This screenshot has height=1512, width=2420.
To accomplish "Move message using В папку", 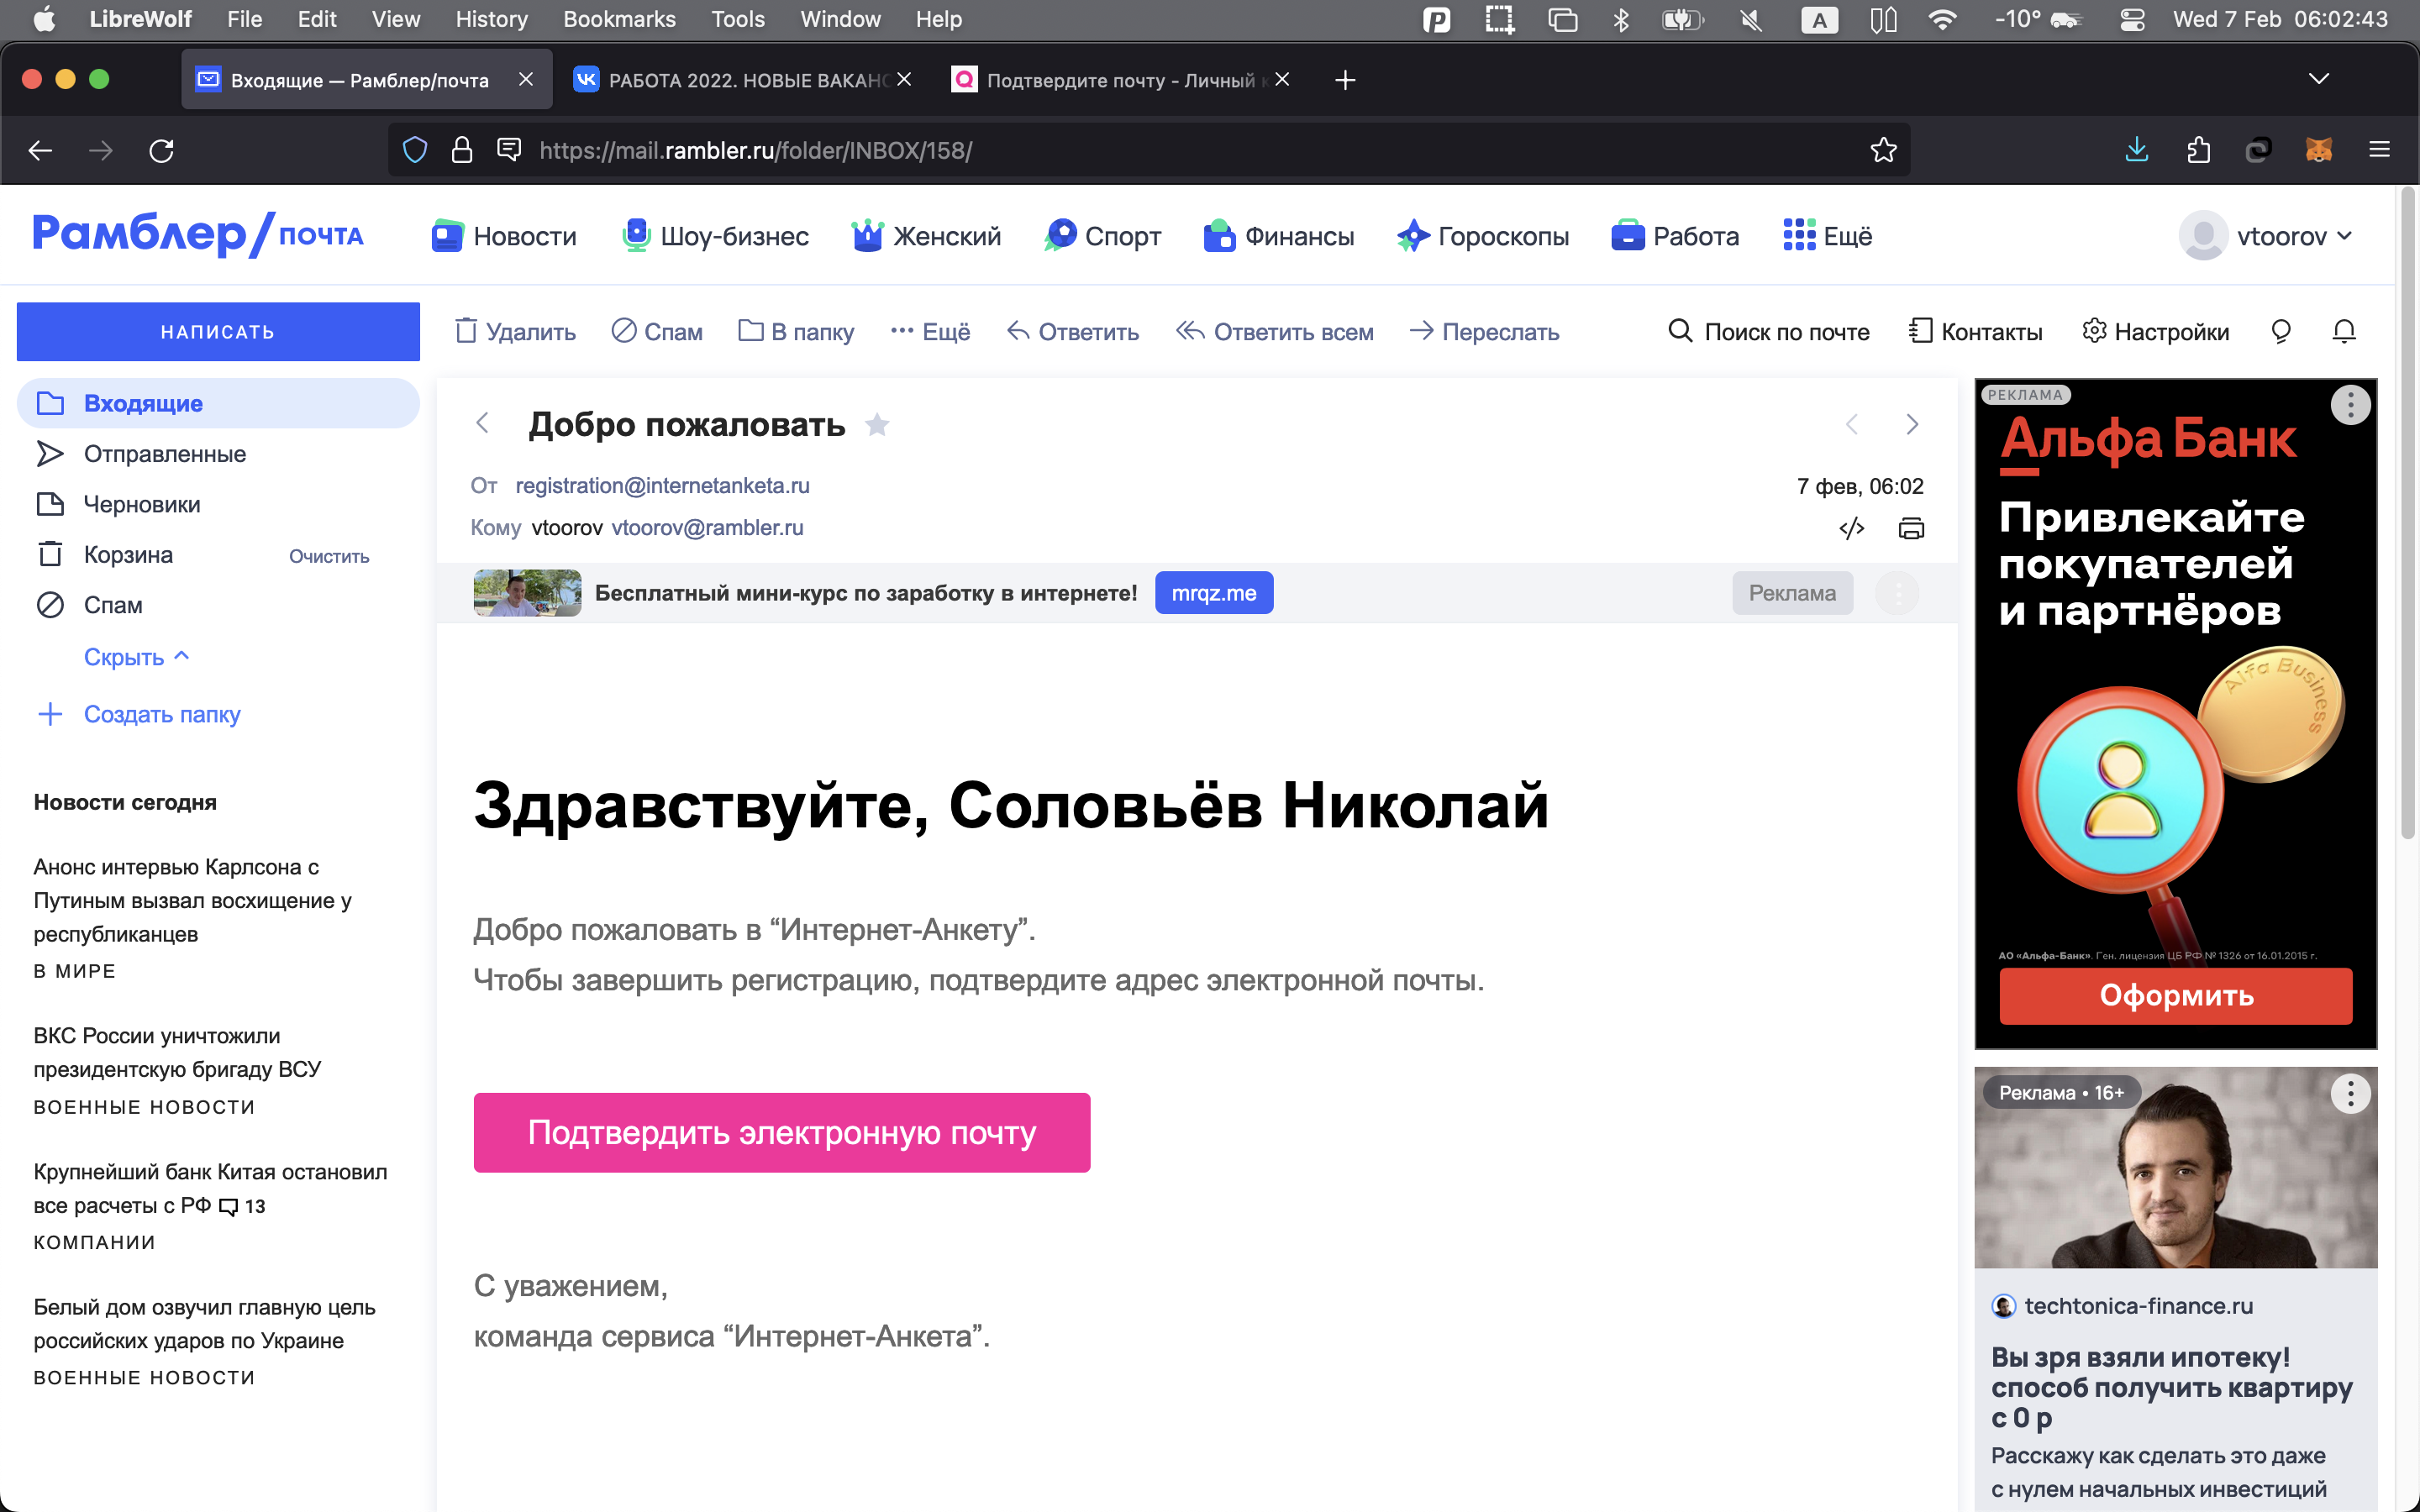I will tap(796, 331).
